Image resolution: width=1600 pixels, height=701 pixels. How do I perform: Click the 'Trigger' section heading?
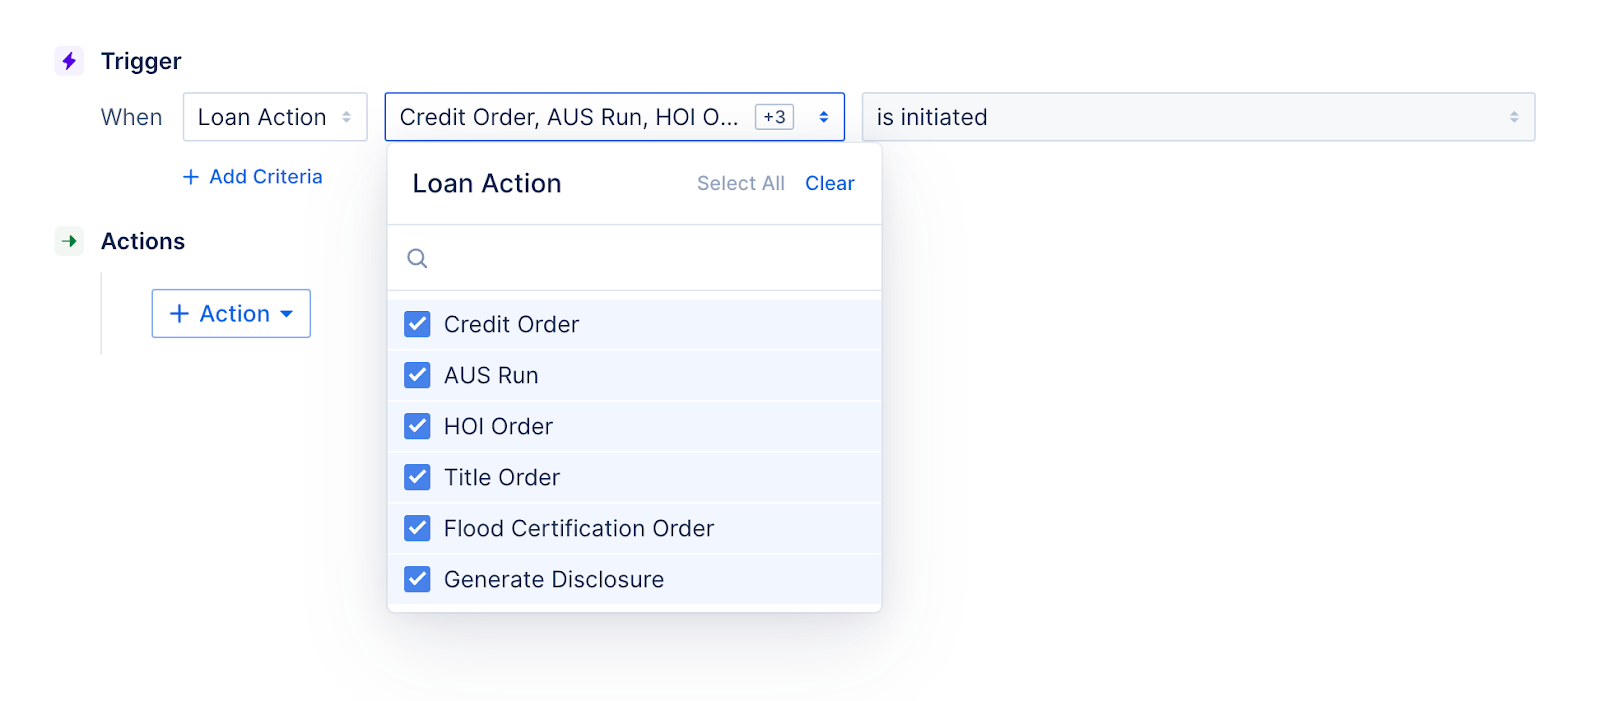[x=141, y=61]
